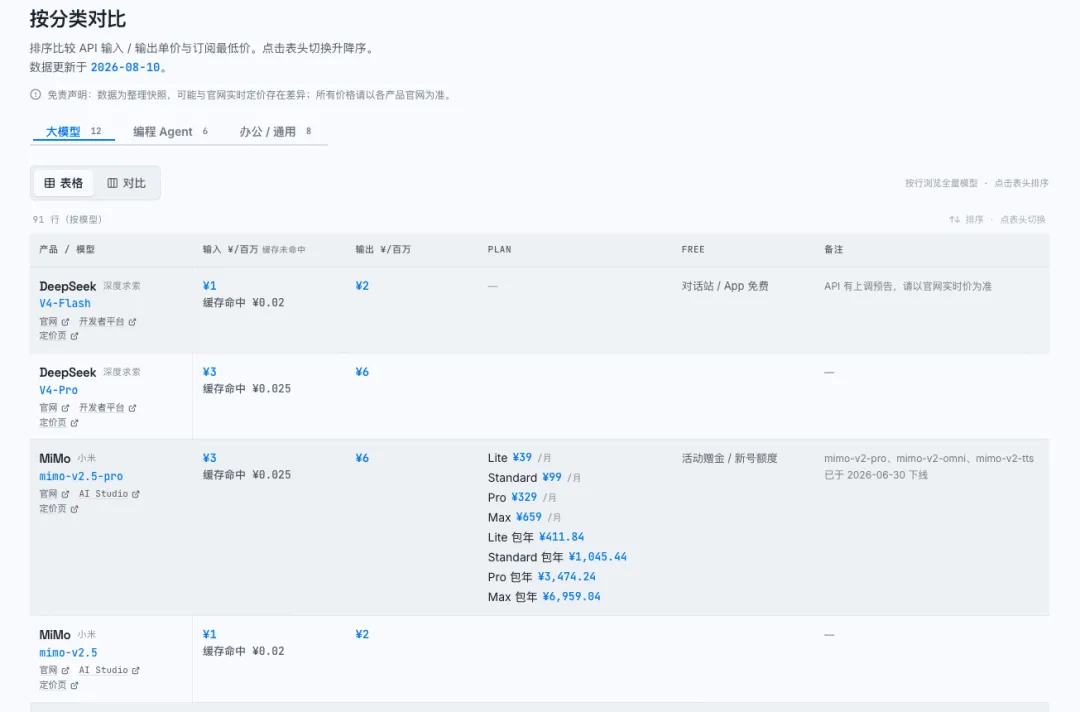Open 定价页 link in mimo-v2.5 row
The width and height of the screenshot is (1080, 712).
[59, 685]
